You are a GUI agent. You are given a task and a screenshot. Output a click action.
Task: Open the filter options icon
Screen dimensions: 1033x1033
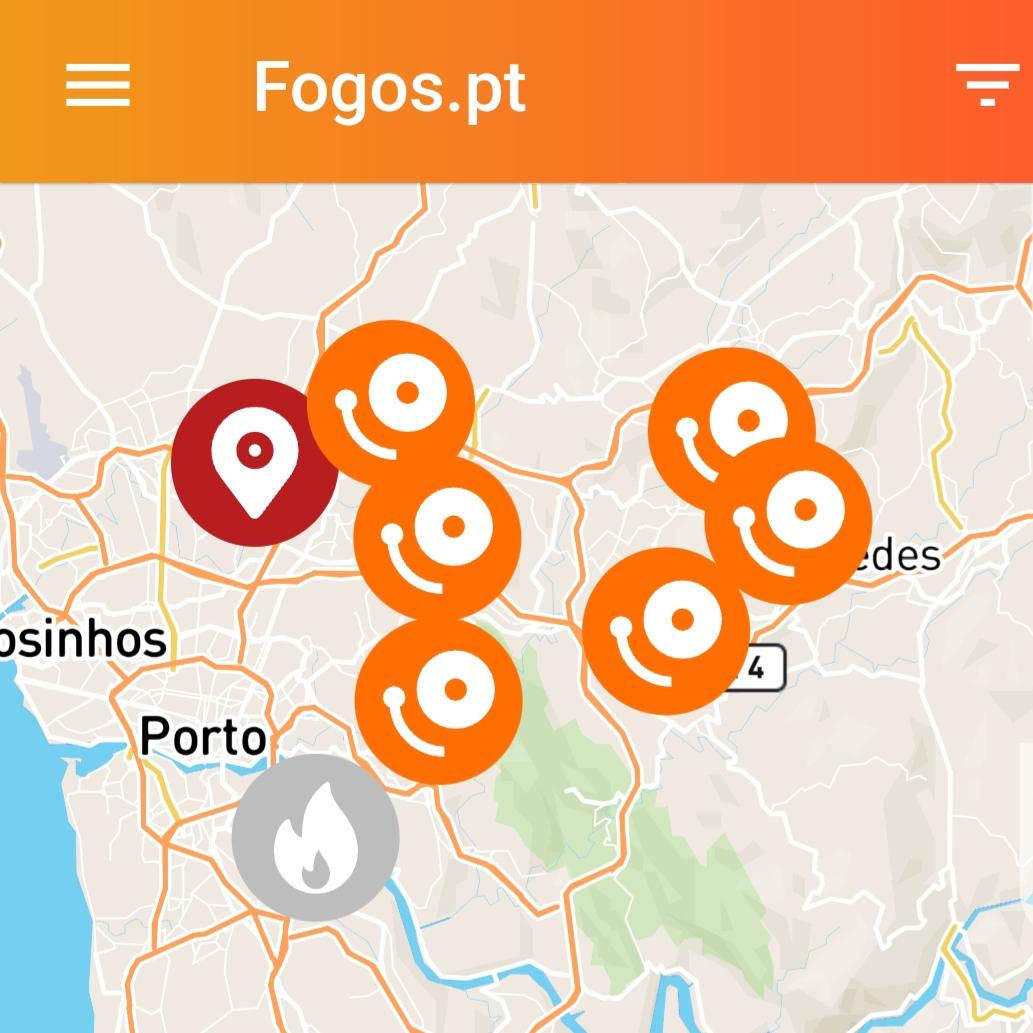987,85
